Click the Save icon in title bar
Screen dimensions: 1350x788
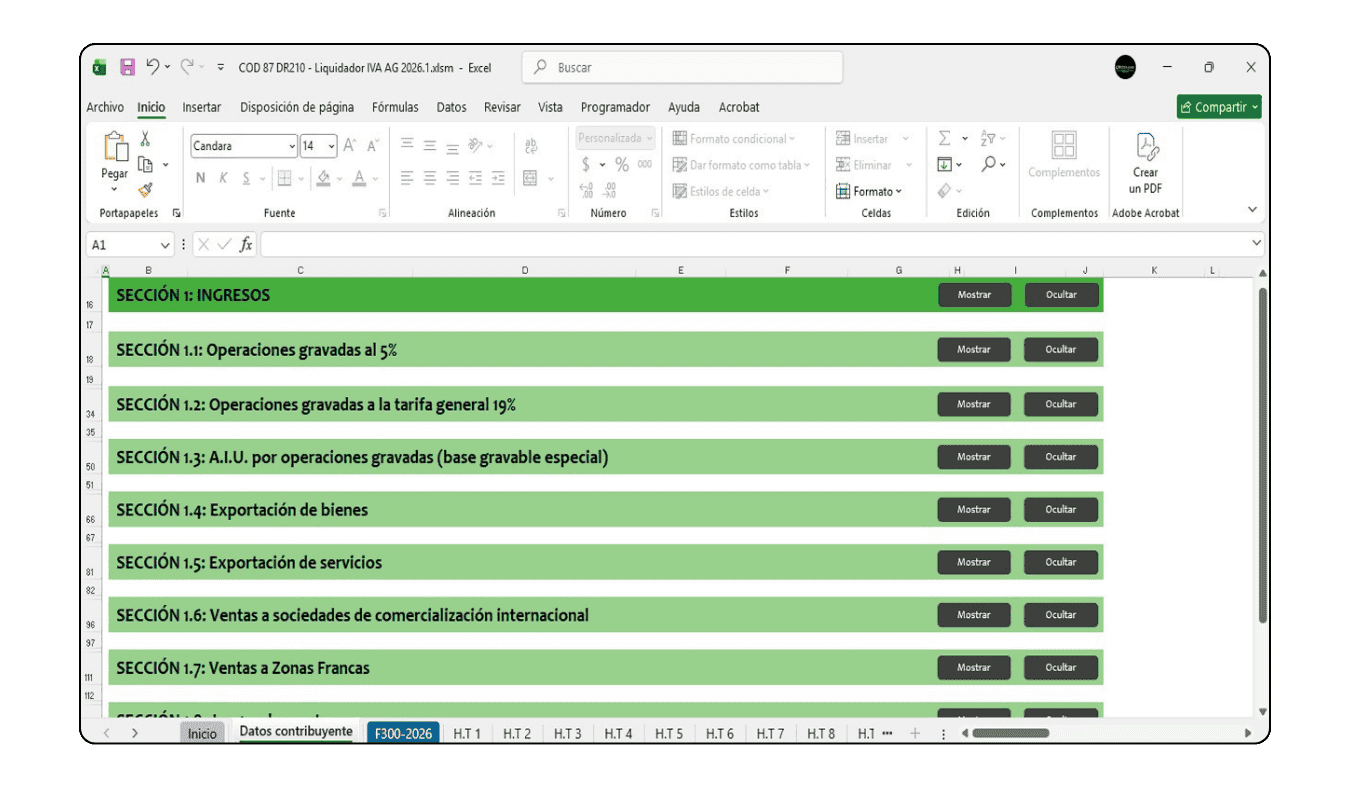pos(127,68)
